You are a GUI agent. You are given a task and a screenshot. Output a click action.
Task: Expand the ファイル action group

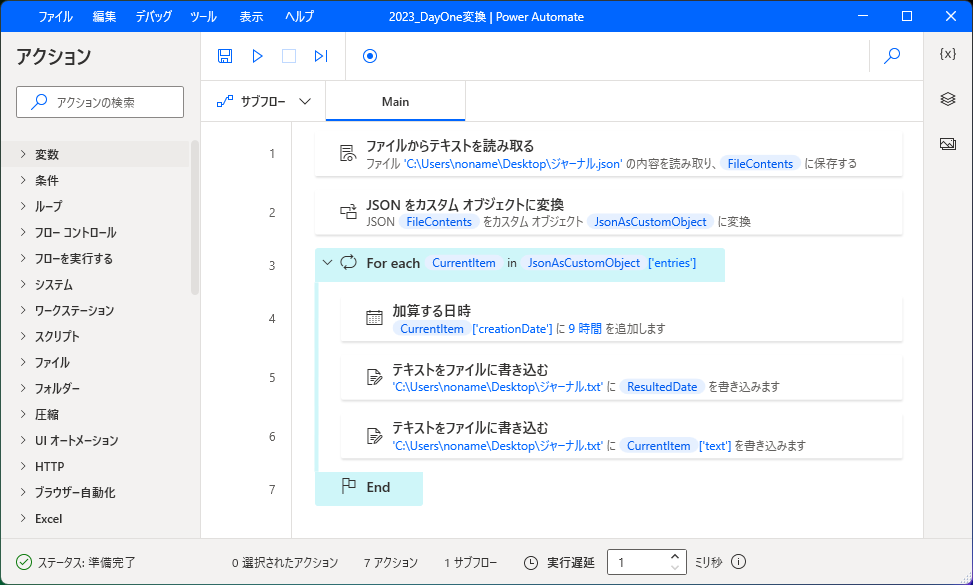pyautogui.click(x=23, y=362)
